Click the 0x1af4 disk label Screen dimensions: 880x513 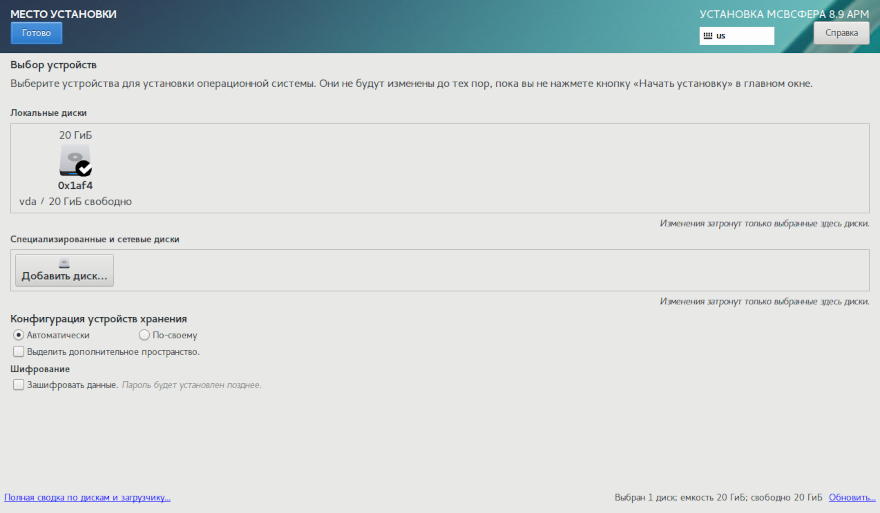pos(75,186)
